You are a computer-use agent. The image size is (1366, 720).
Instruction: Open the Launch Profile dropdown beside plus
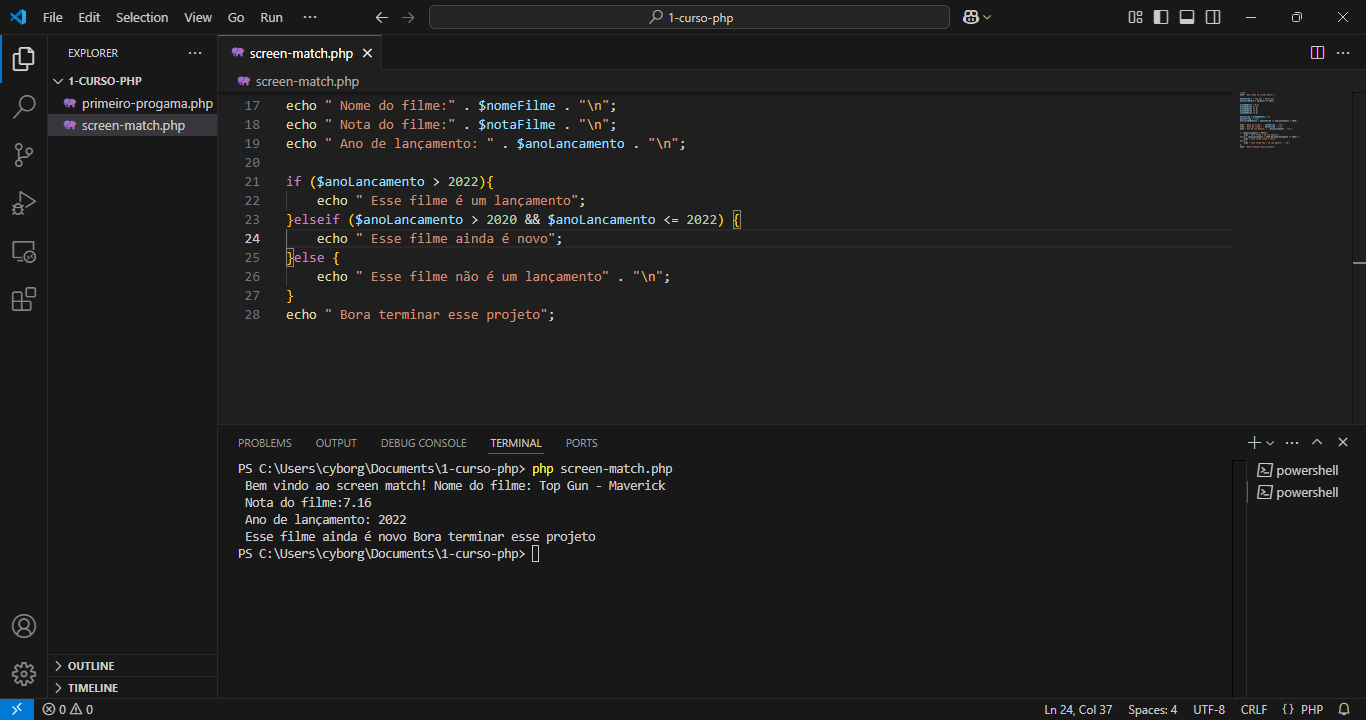click(1270, 443)
